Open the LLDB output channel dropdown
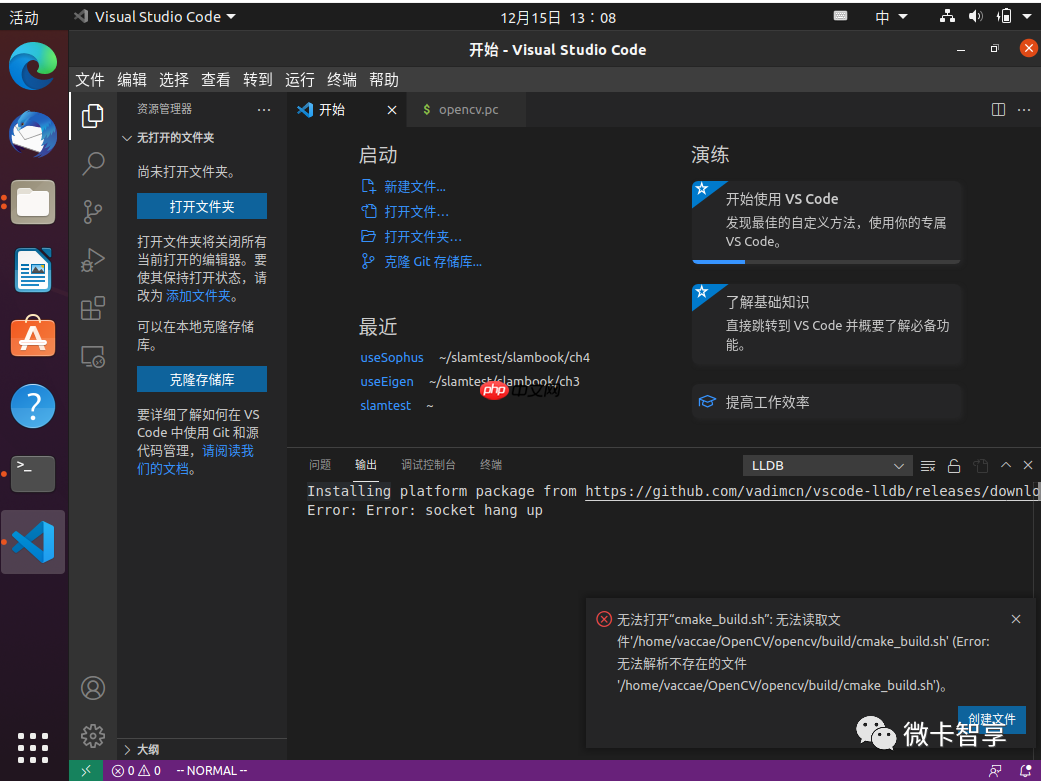 coord(826,465)
